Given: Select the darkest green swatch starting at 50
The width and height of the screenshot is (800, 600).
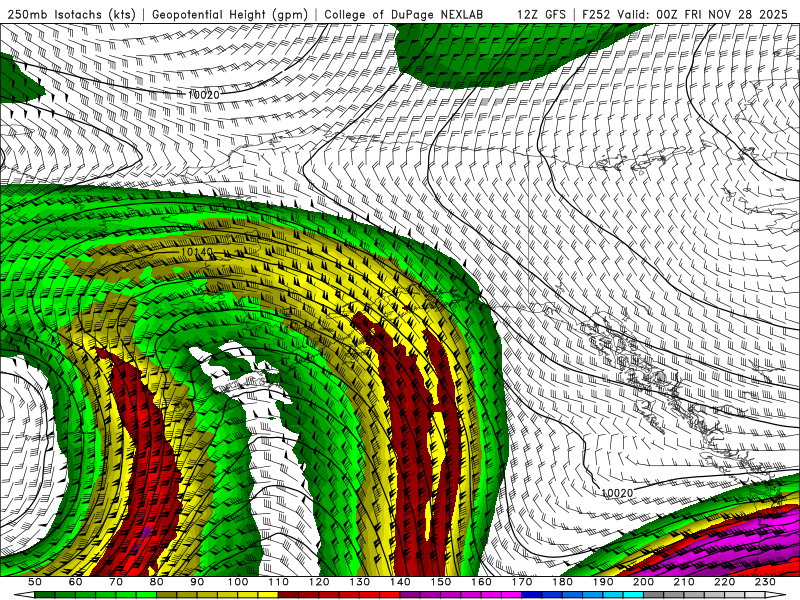Looking at the screenshot, I should pyautogui.click(x=45, y=595).
